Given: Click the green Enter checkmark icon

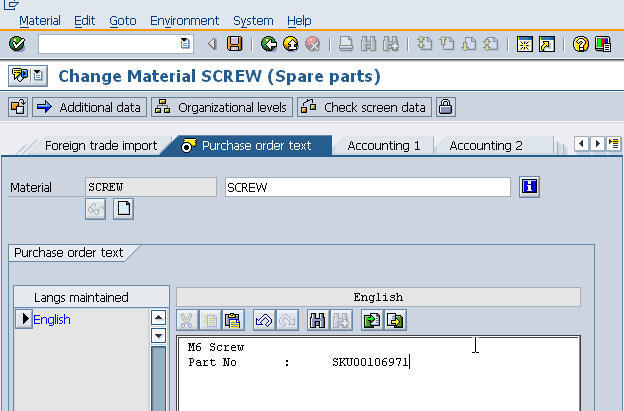Looking at the screenshot, I should pyautogui.click(x=17, y=44).
